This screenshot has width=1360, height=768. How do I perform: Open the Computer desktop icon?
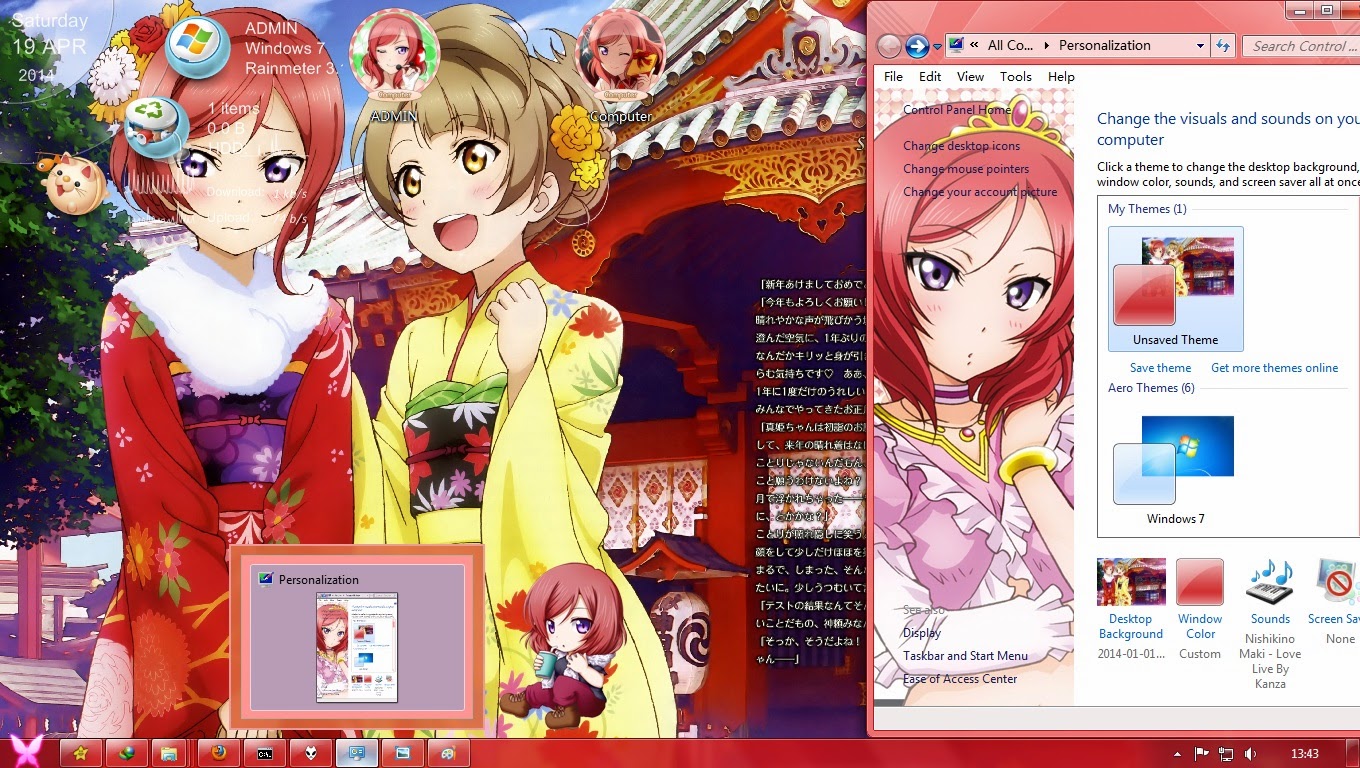click(x=620, y=68)
